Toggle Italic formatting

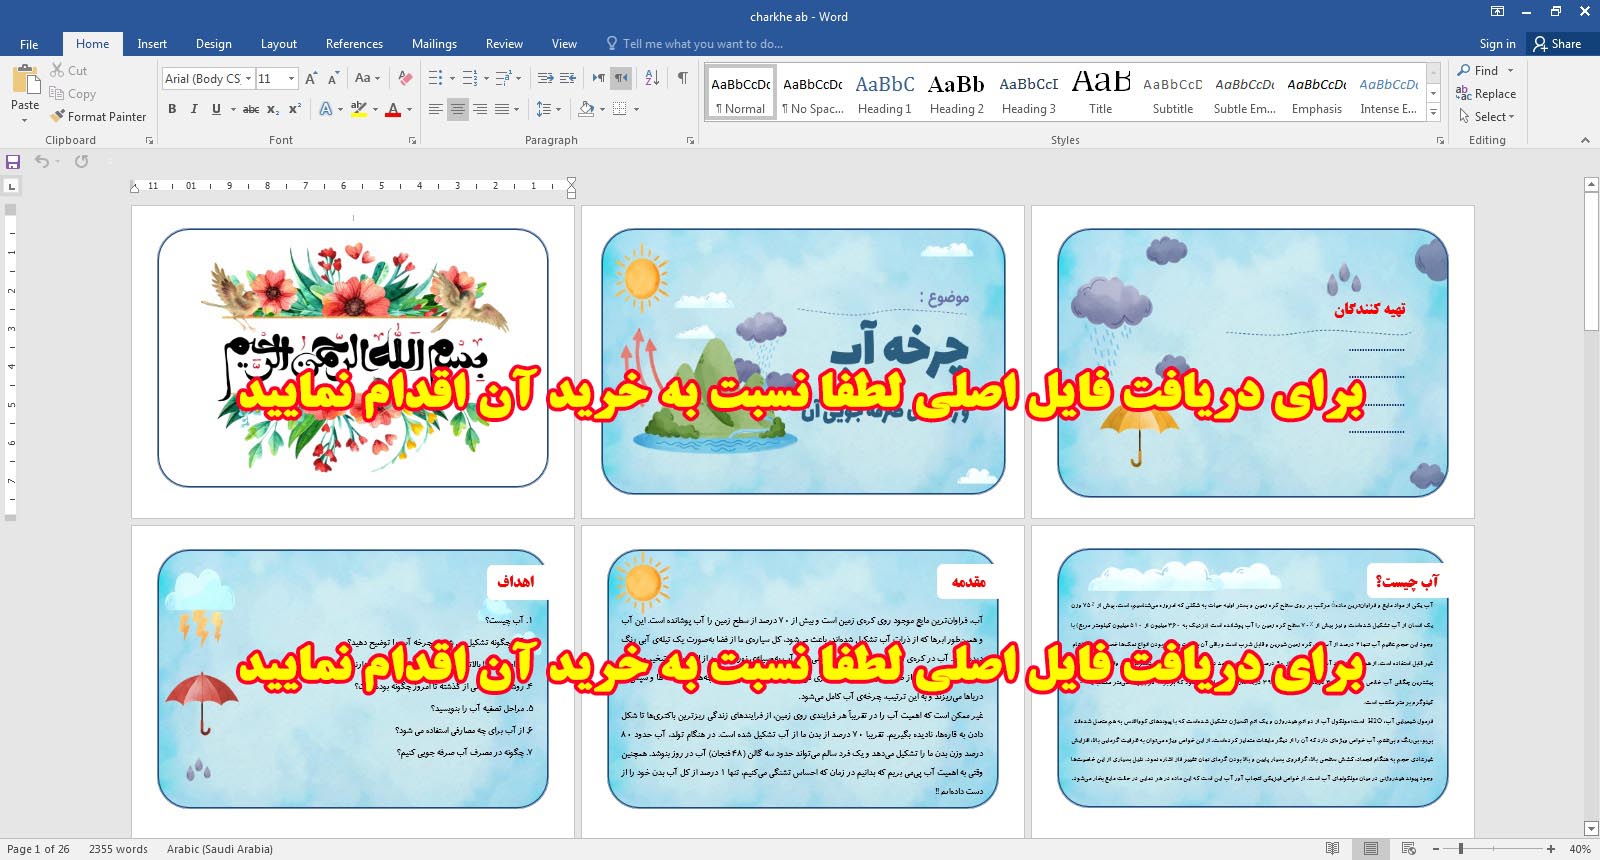coord(194,109)
